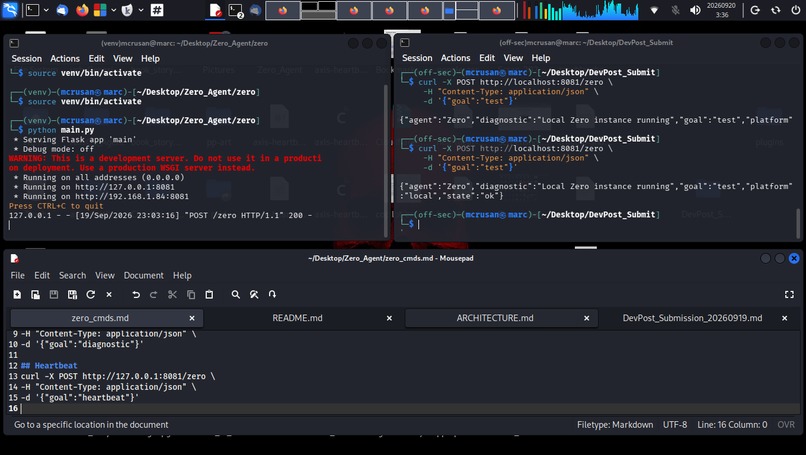The width and height of the screenshot is (806, 455).
Task: Click the power icon in top panel
Action: (x=795, y=10)
